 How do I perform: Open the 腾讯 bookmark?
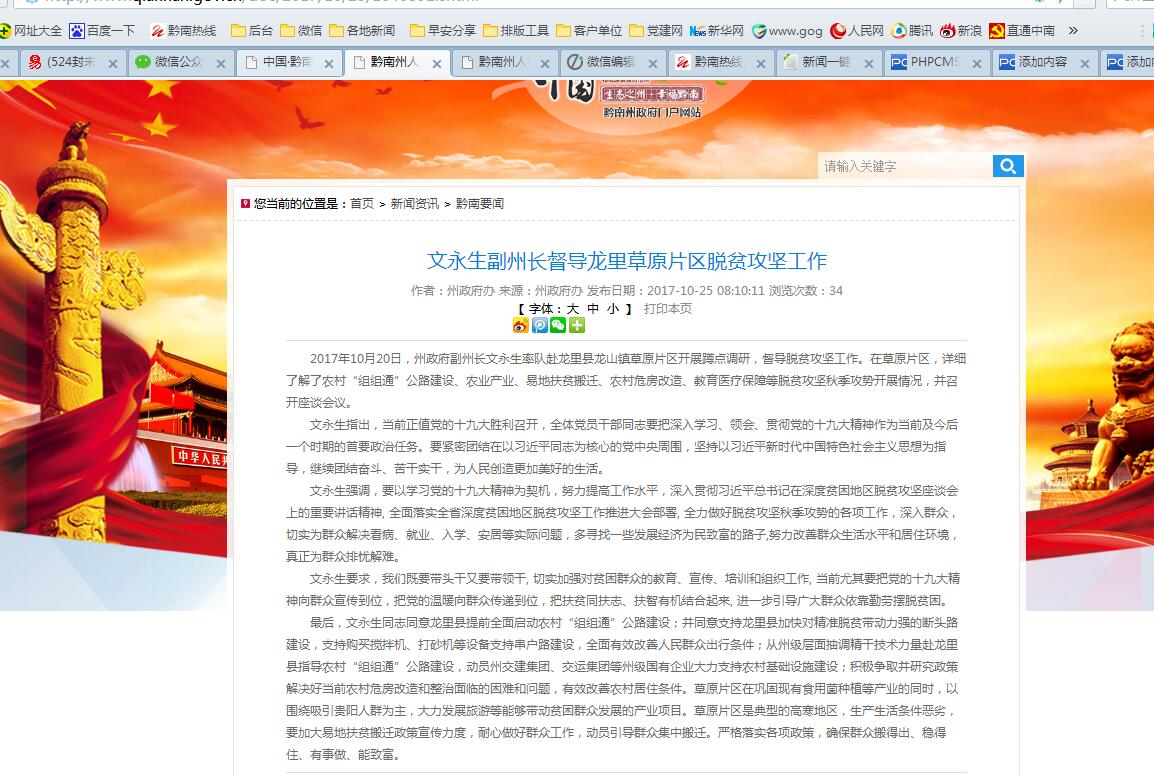(912, 30)
